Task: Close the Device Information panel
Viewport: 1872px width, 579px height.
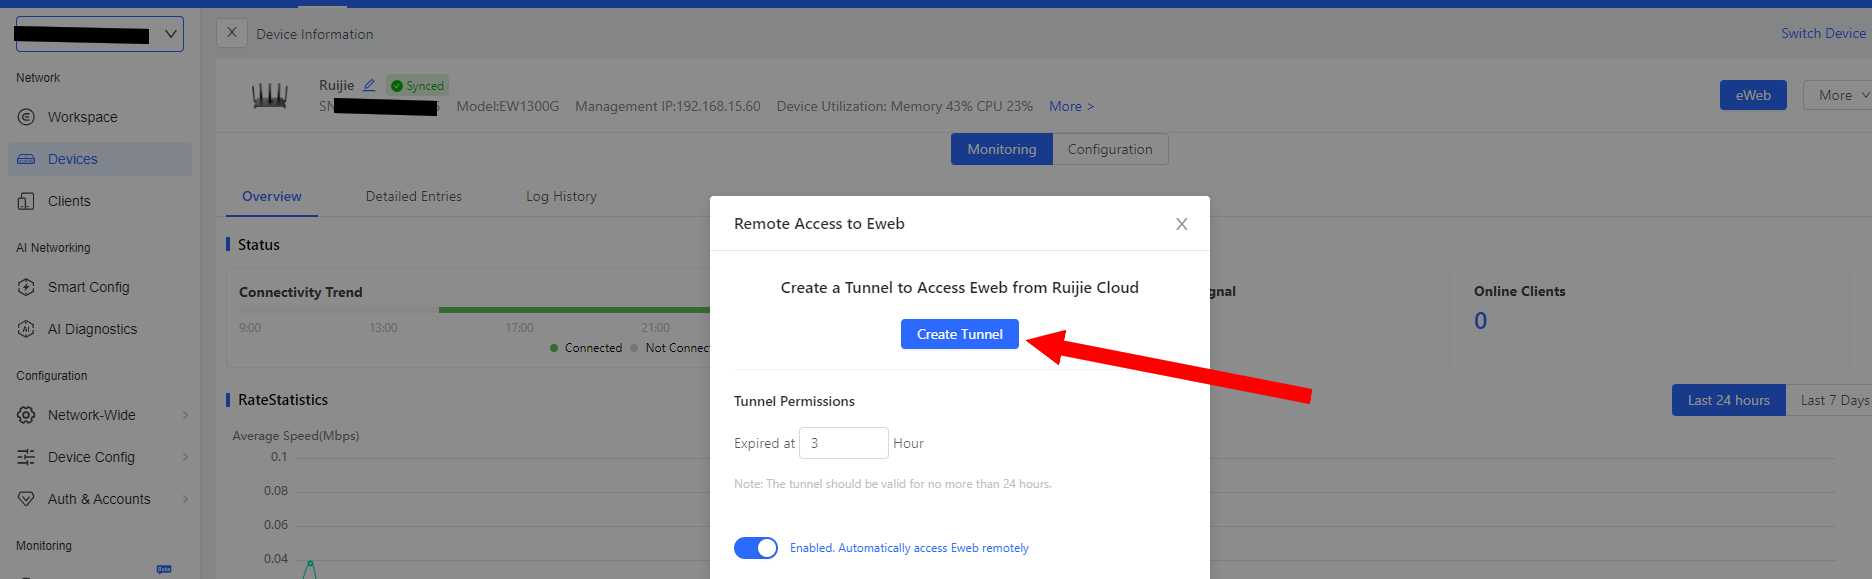Action: (x=232, y=33)
